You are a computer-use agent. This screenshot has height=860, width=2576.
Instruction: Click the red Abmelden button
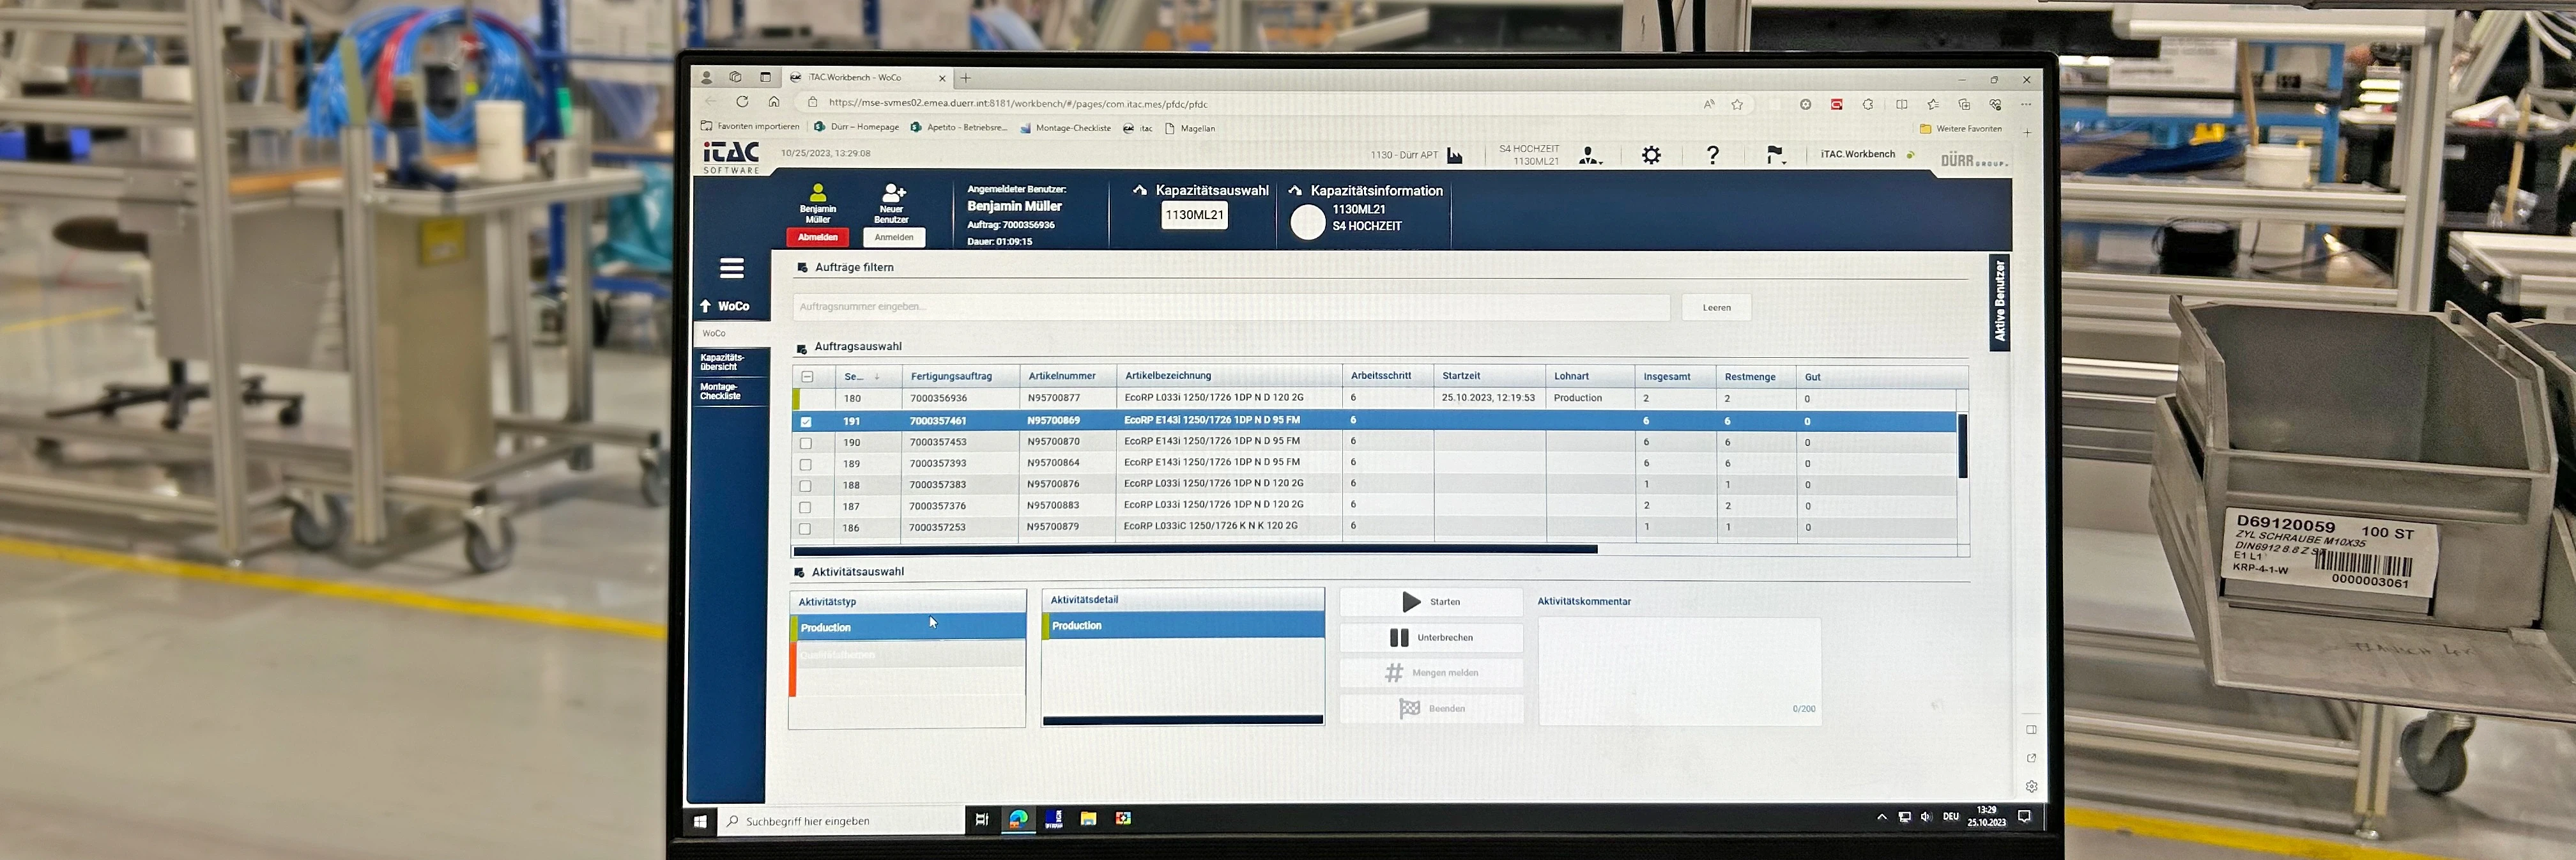(817, 238)
